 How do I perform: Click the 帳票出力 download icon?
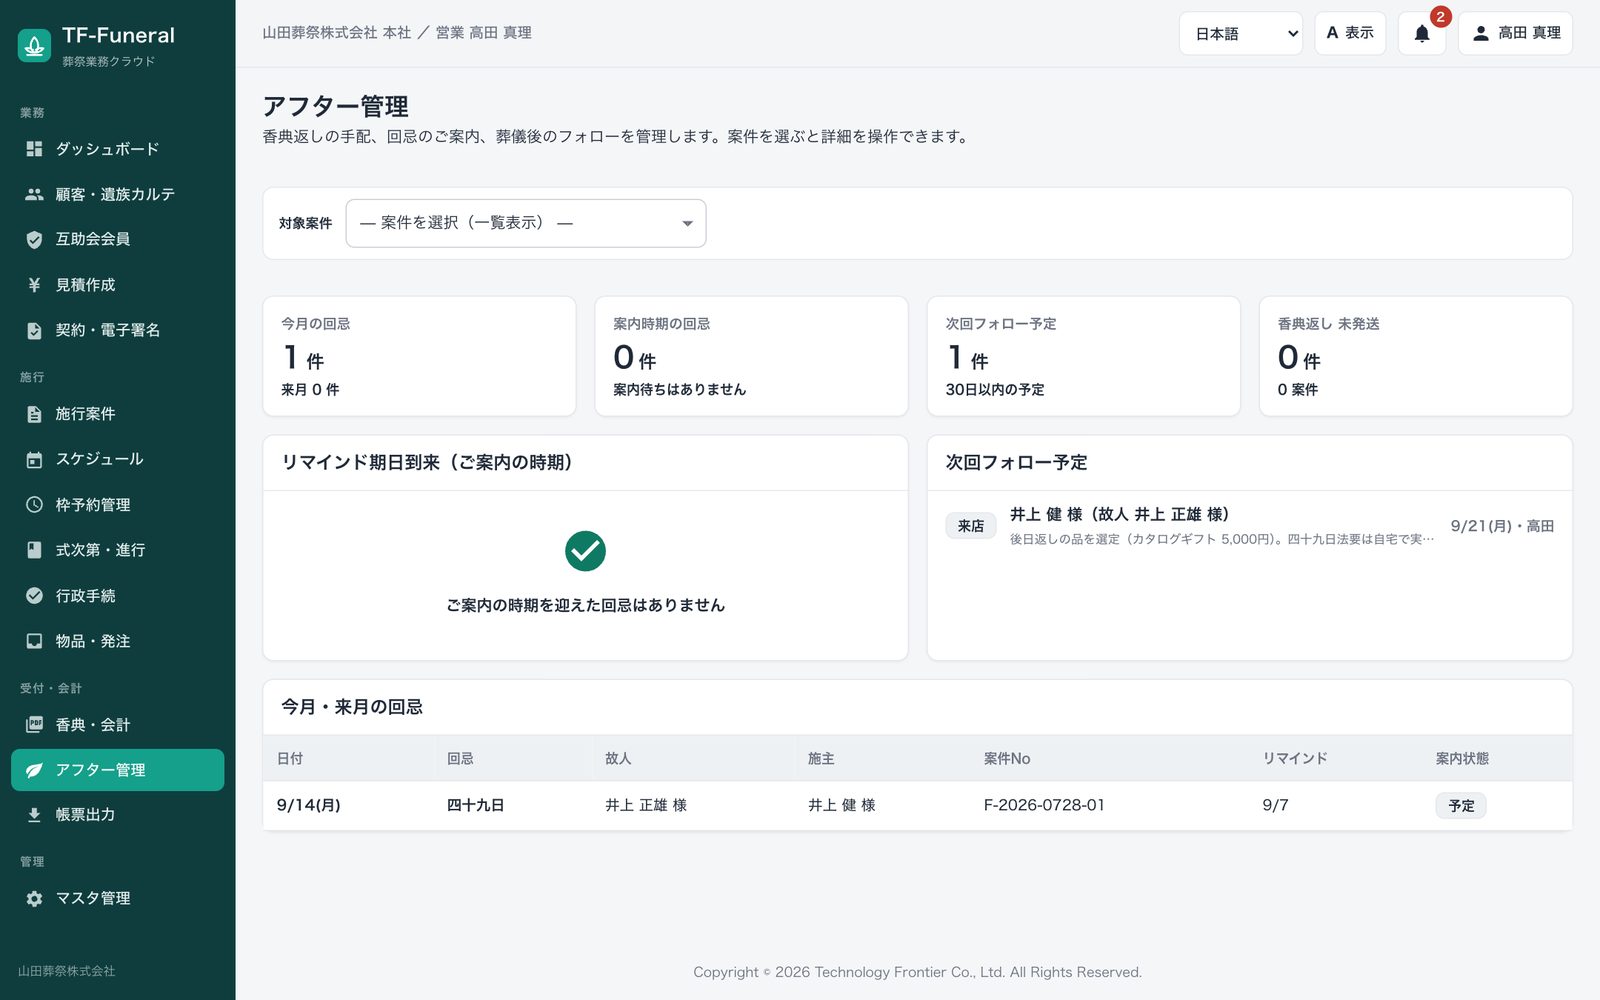pos(34,815)
